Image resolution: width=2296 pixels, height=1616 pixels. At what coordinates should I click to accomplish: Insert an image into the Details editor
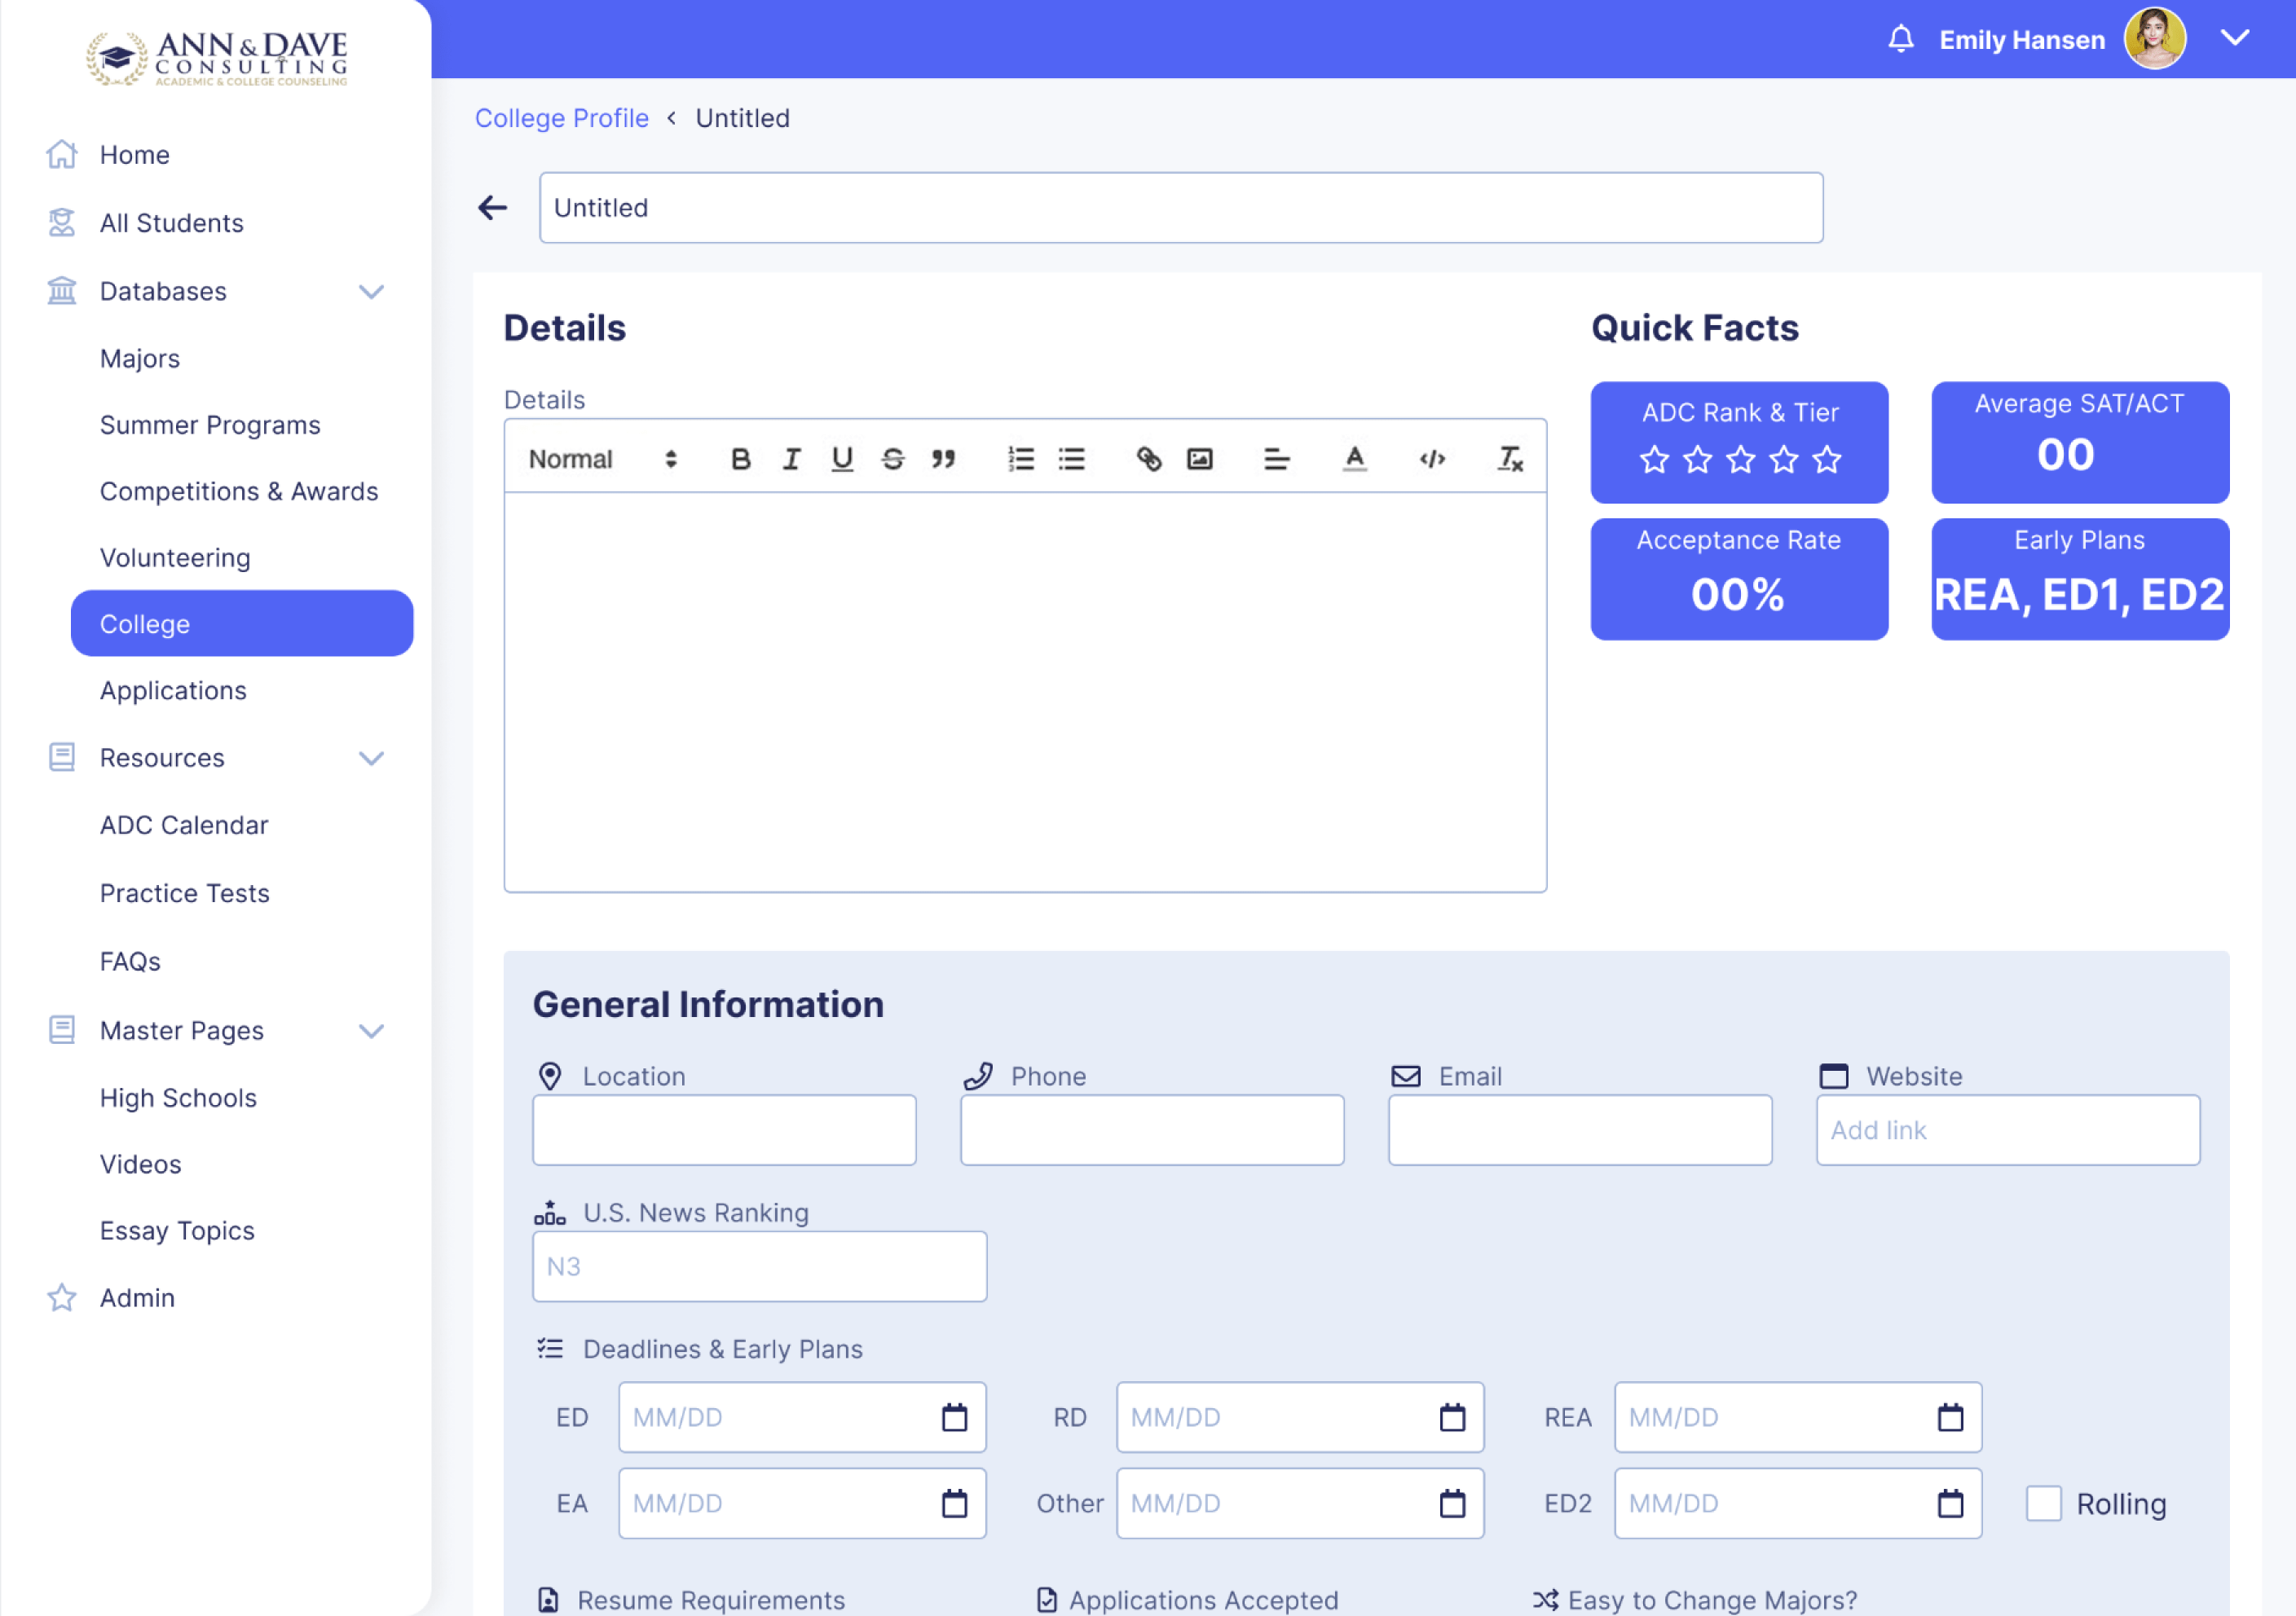click(x=1200, y=459)
